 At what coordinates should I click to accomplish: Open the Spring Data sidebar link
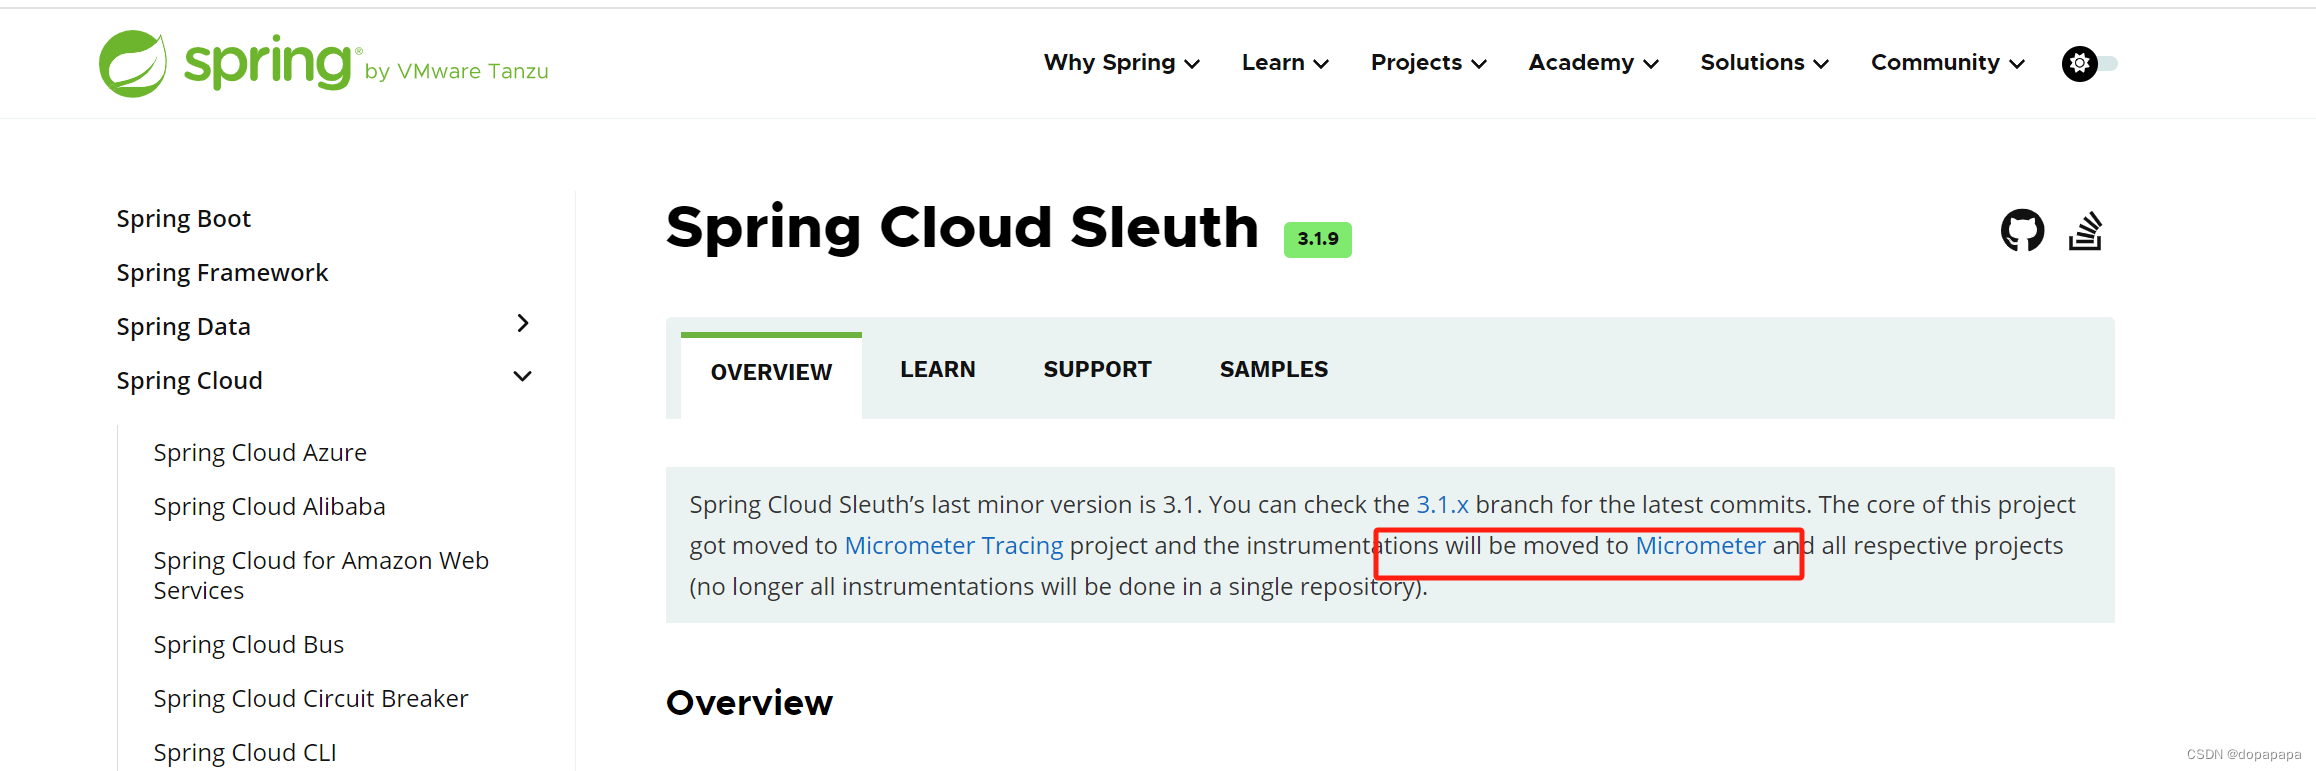[183, 327]
